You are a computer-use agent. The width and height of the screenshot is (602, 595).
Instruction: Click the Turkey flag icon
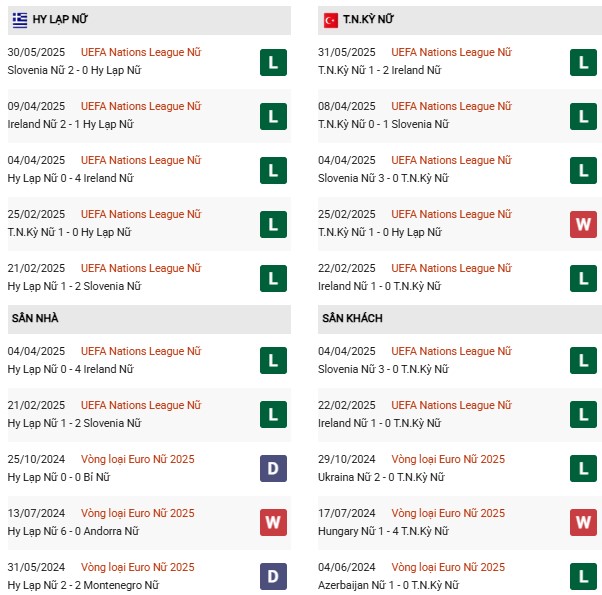coord(331,20)
